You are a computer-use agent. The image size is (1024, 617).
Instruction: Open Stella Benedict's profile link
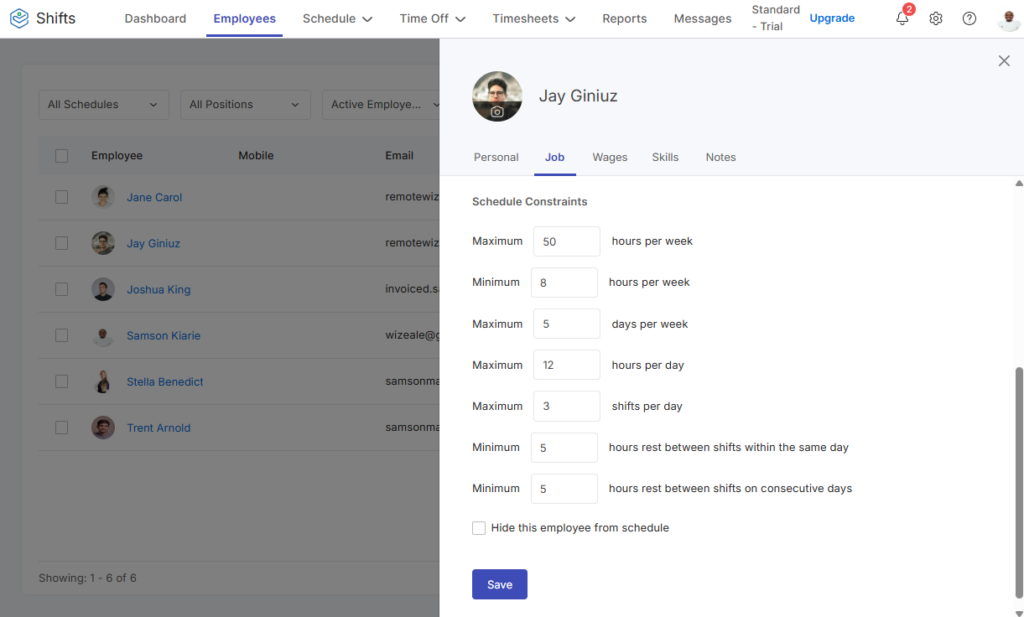coord(165,382)
